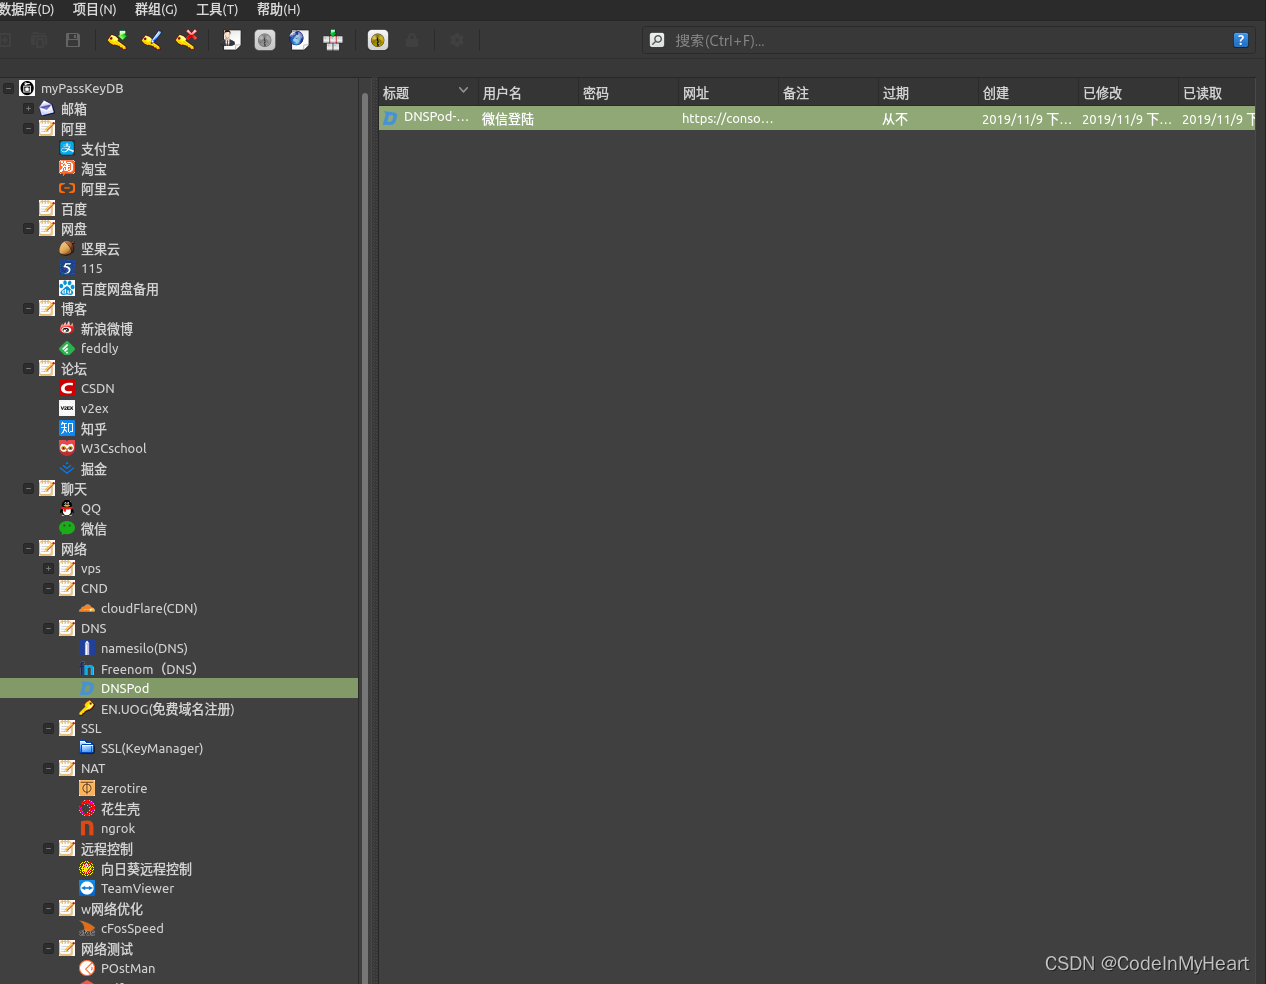1266x984 pixels.
Task: Collapse the myPassKeyDB root node
Action: [8, 88]
